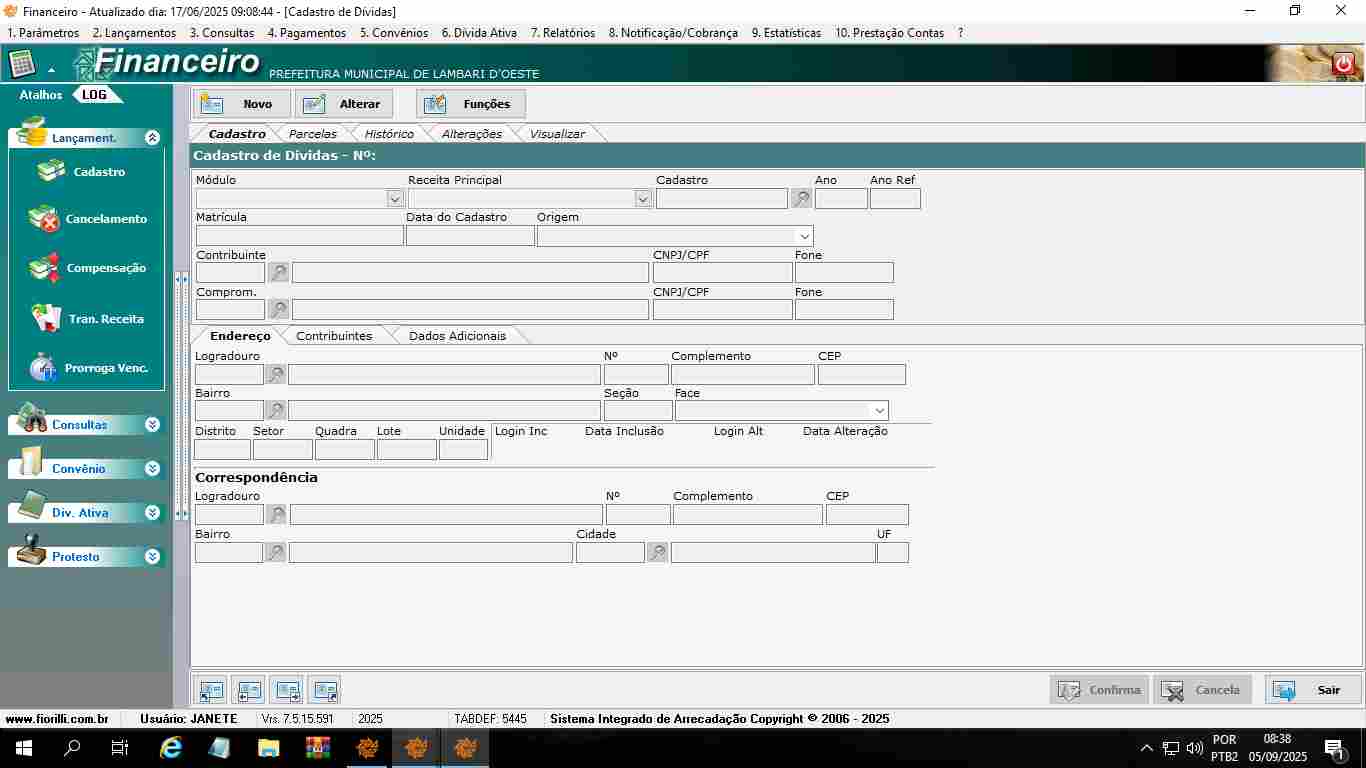Click the Novo button

tap(243, 104)
